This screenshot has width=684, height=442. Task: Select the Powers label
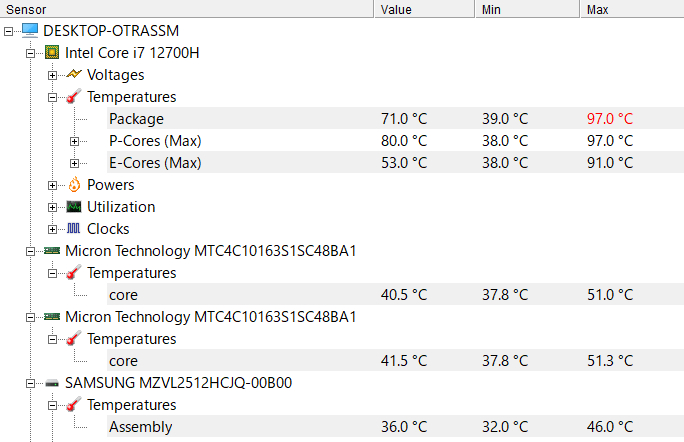(x=111, y=185)
